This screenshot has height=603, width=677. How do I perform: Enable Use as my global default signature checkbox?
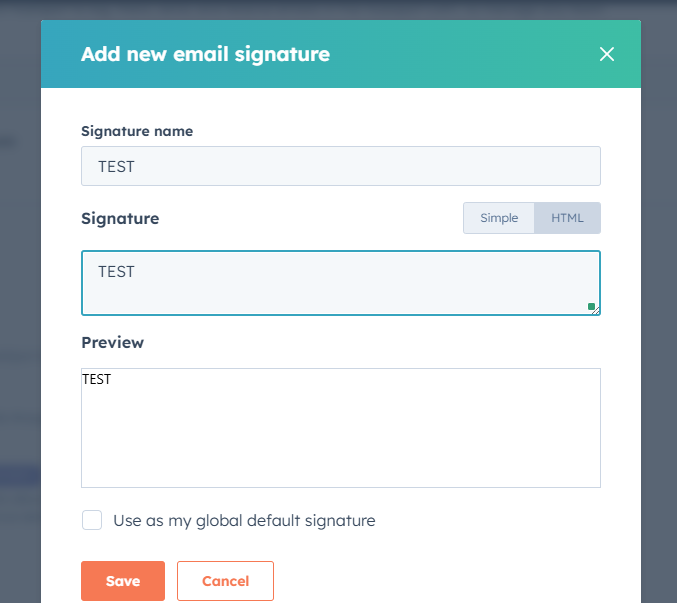tap(92, 520)
